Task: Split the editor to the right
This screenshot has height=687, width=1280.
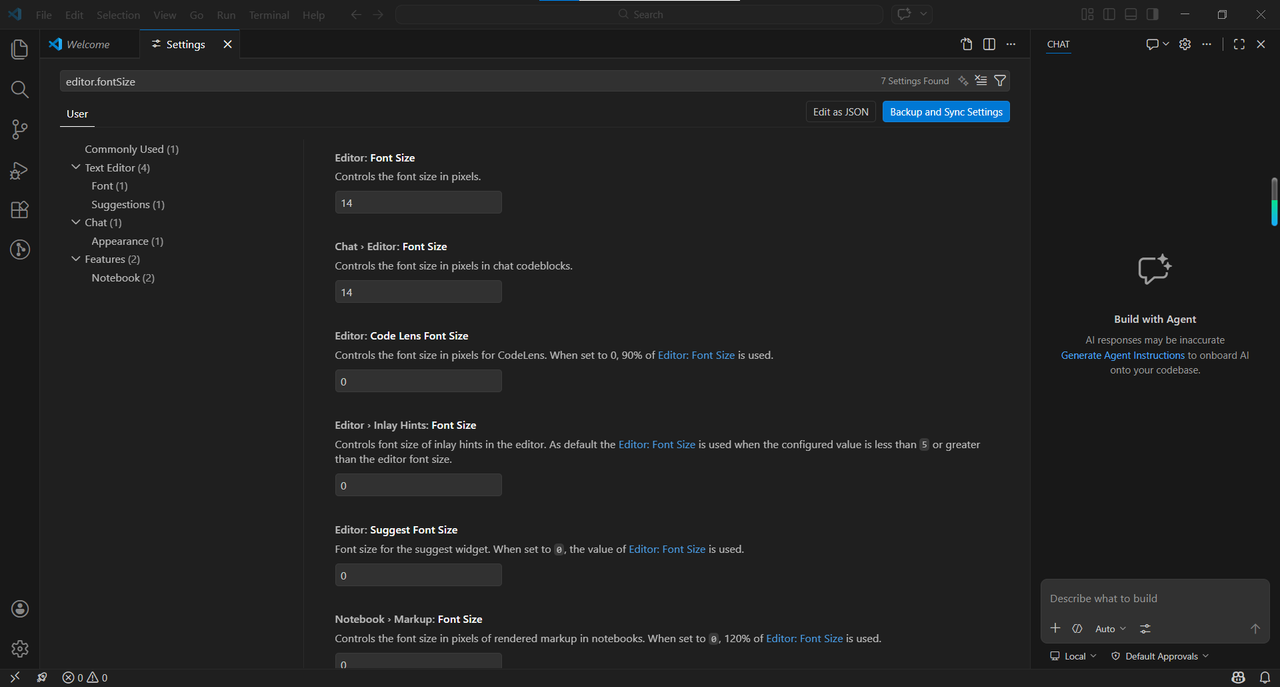Action: pyautogui.click(x=989, y=44)
